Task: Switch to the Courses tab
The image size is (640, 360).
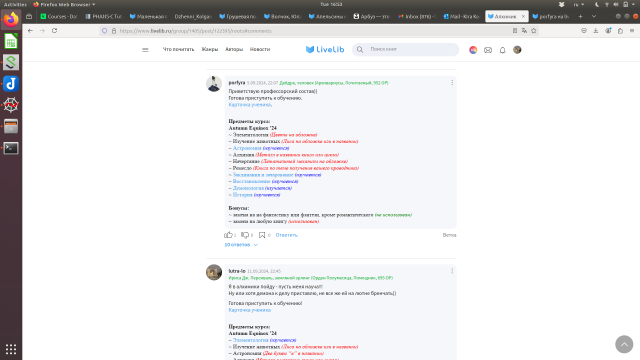Action: (59, 16)
